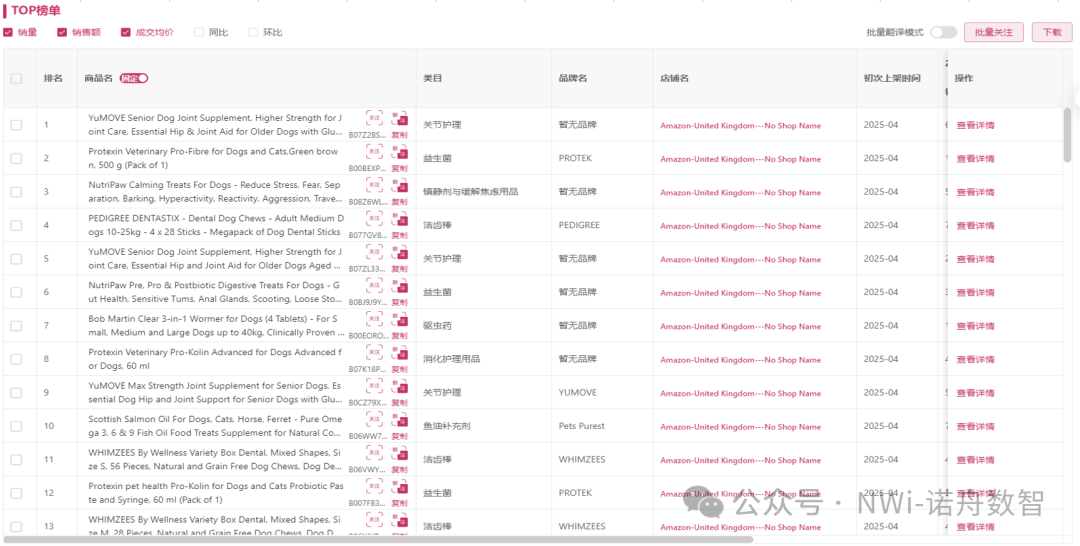1080x546 pixels.
Task: Select the checkbox for rank 4 row
Action: [x=16, y=225]
